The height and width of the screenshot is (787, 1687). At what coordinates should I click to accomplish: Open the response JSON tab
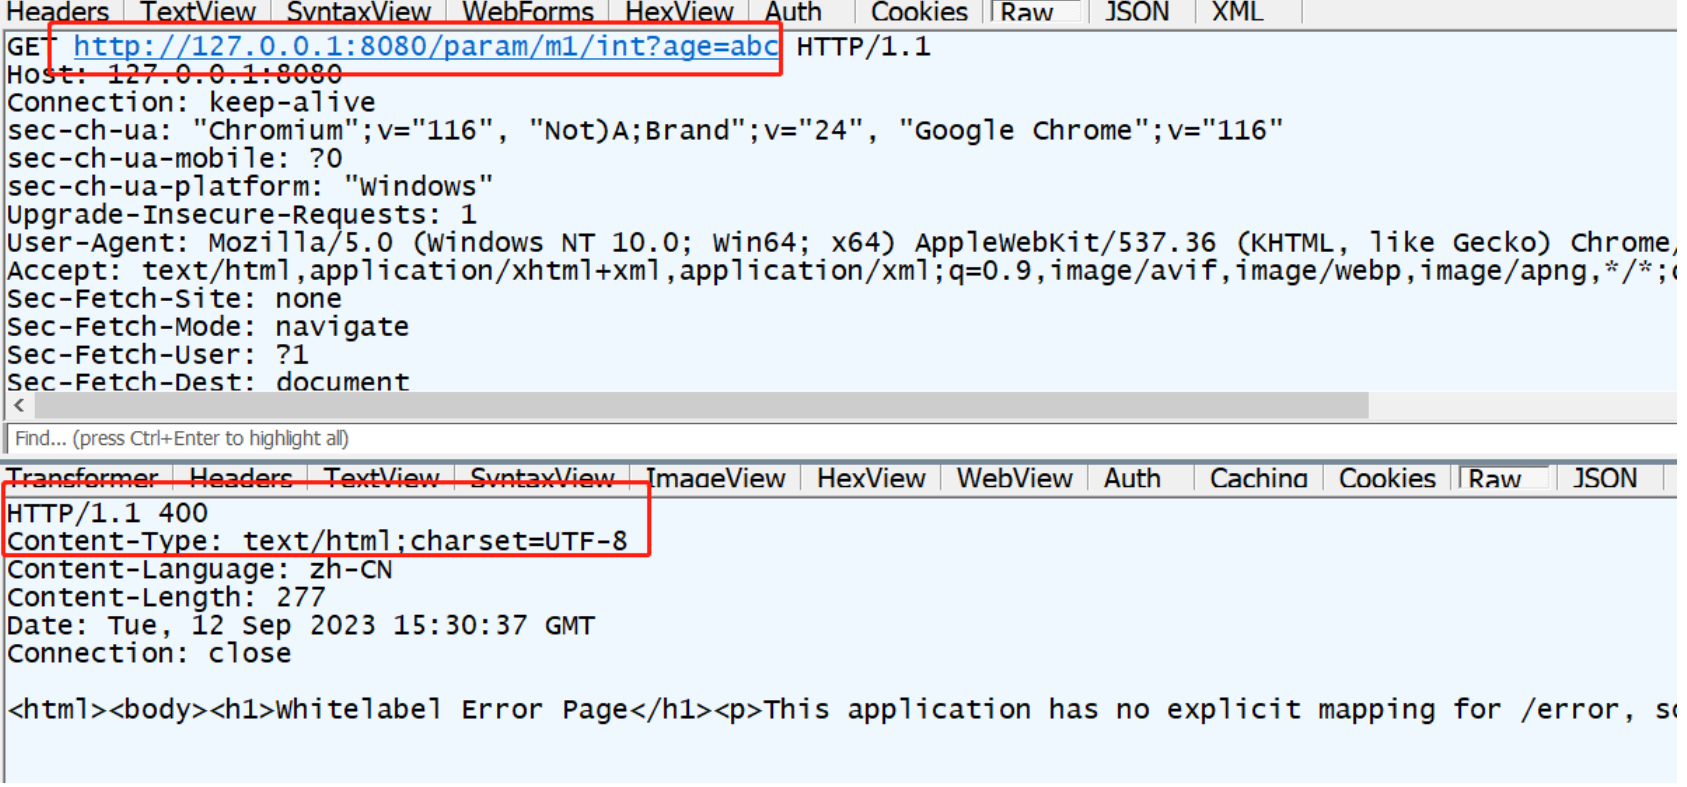(1605, 479)
